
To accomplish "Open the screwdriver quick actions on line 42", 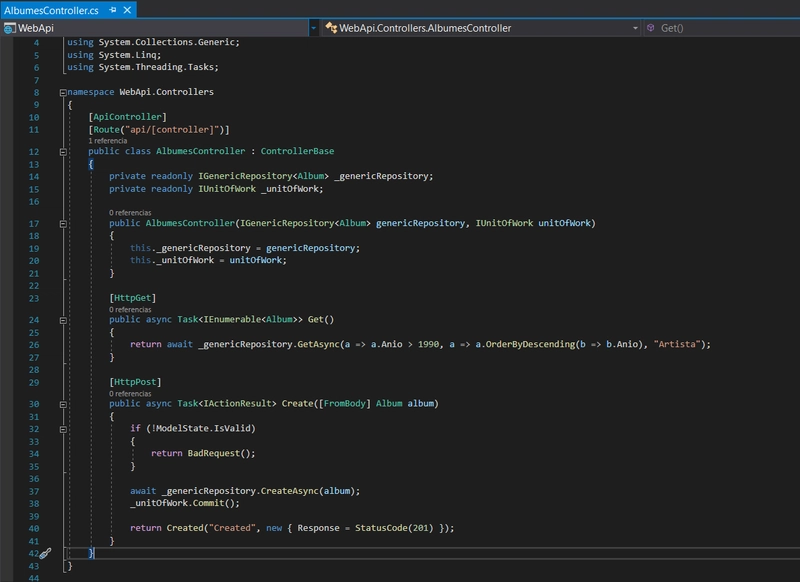I will [45, 553].
